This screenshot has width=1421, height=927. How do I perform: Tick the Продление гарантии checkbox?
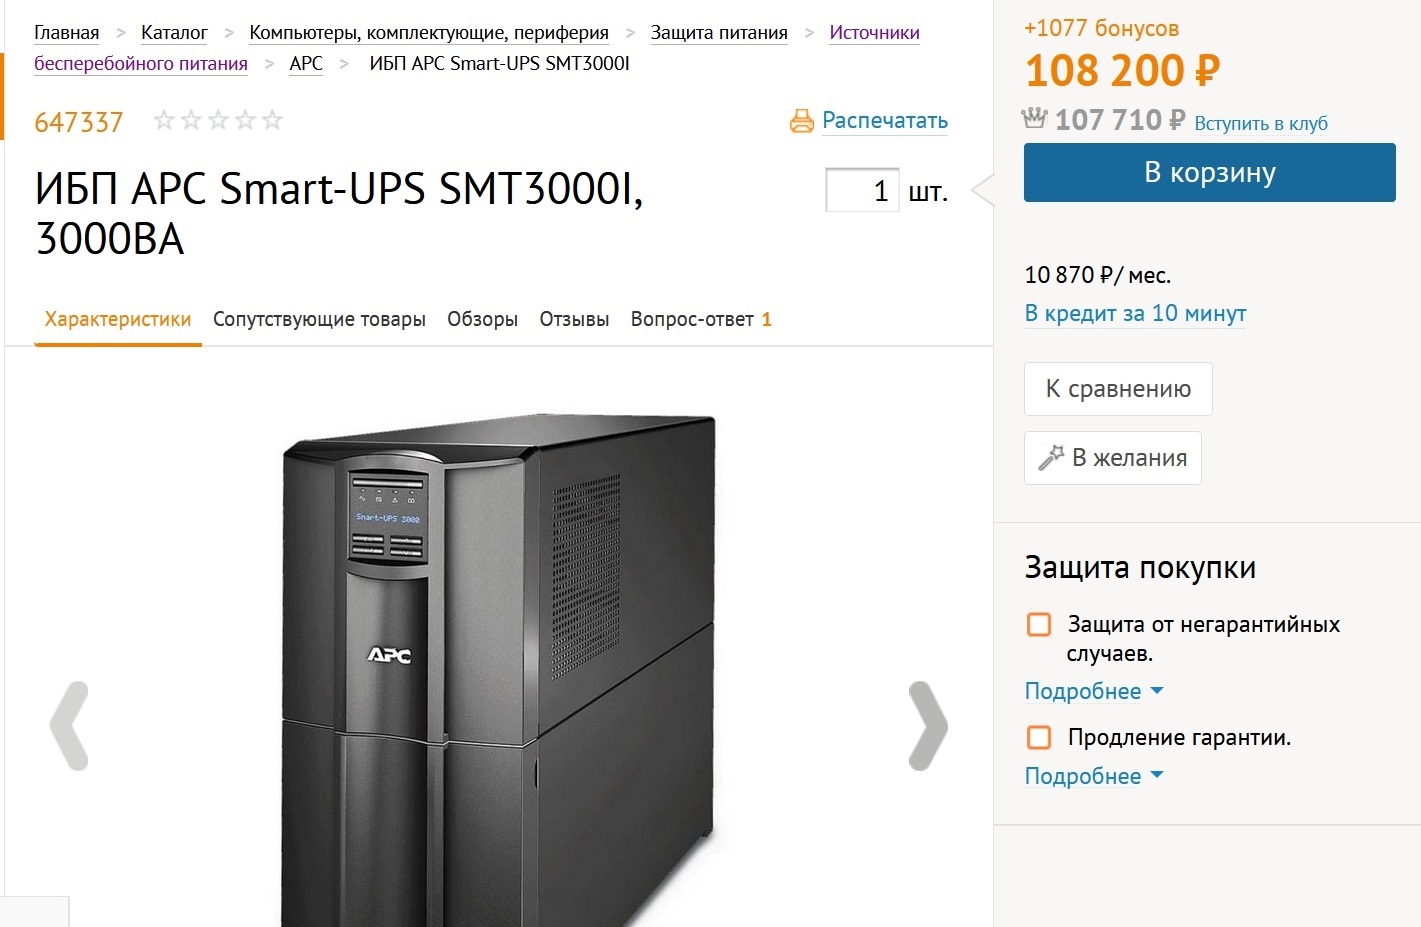coord(1039,738)
